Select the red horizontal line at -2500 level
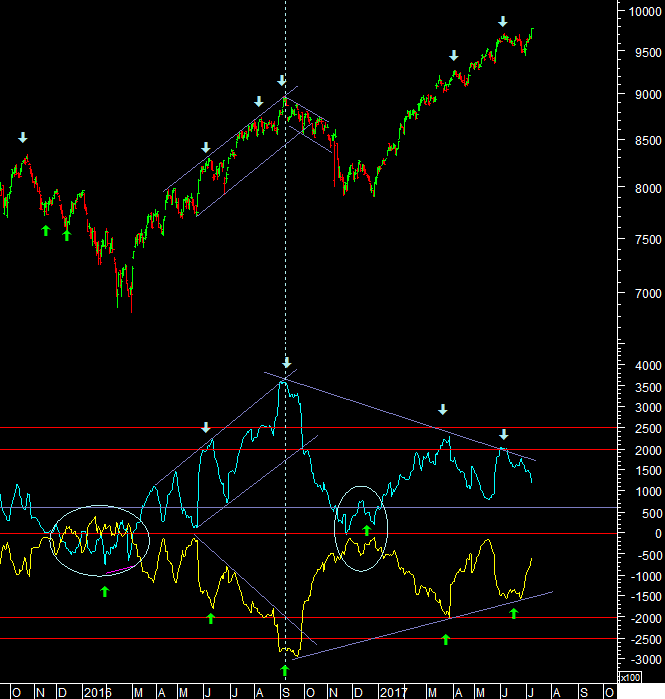Viewport: 665px width, 699px height. 308,638
